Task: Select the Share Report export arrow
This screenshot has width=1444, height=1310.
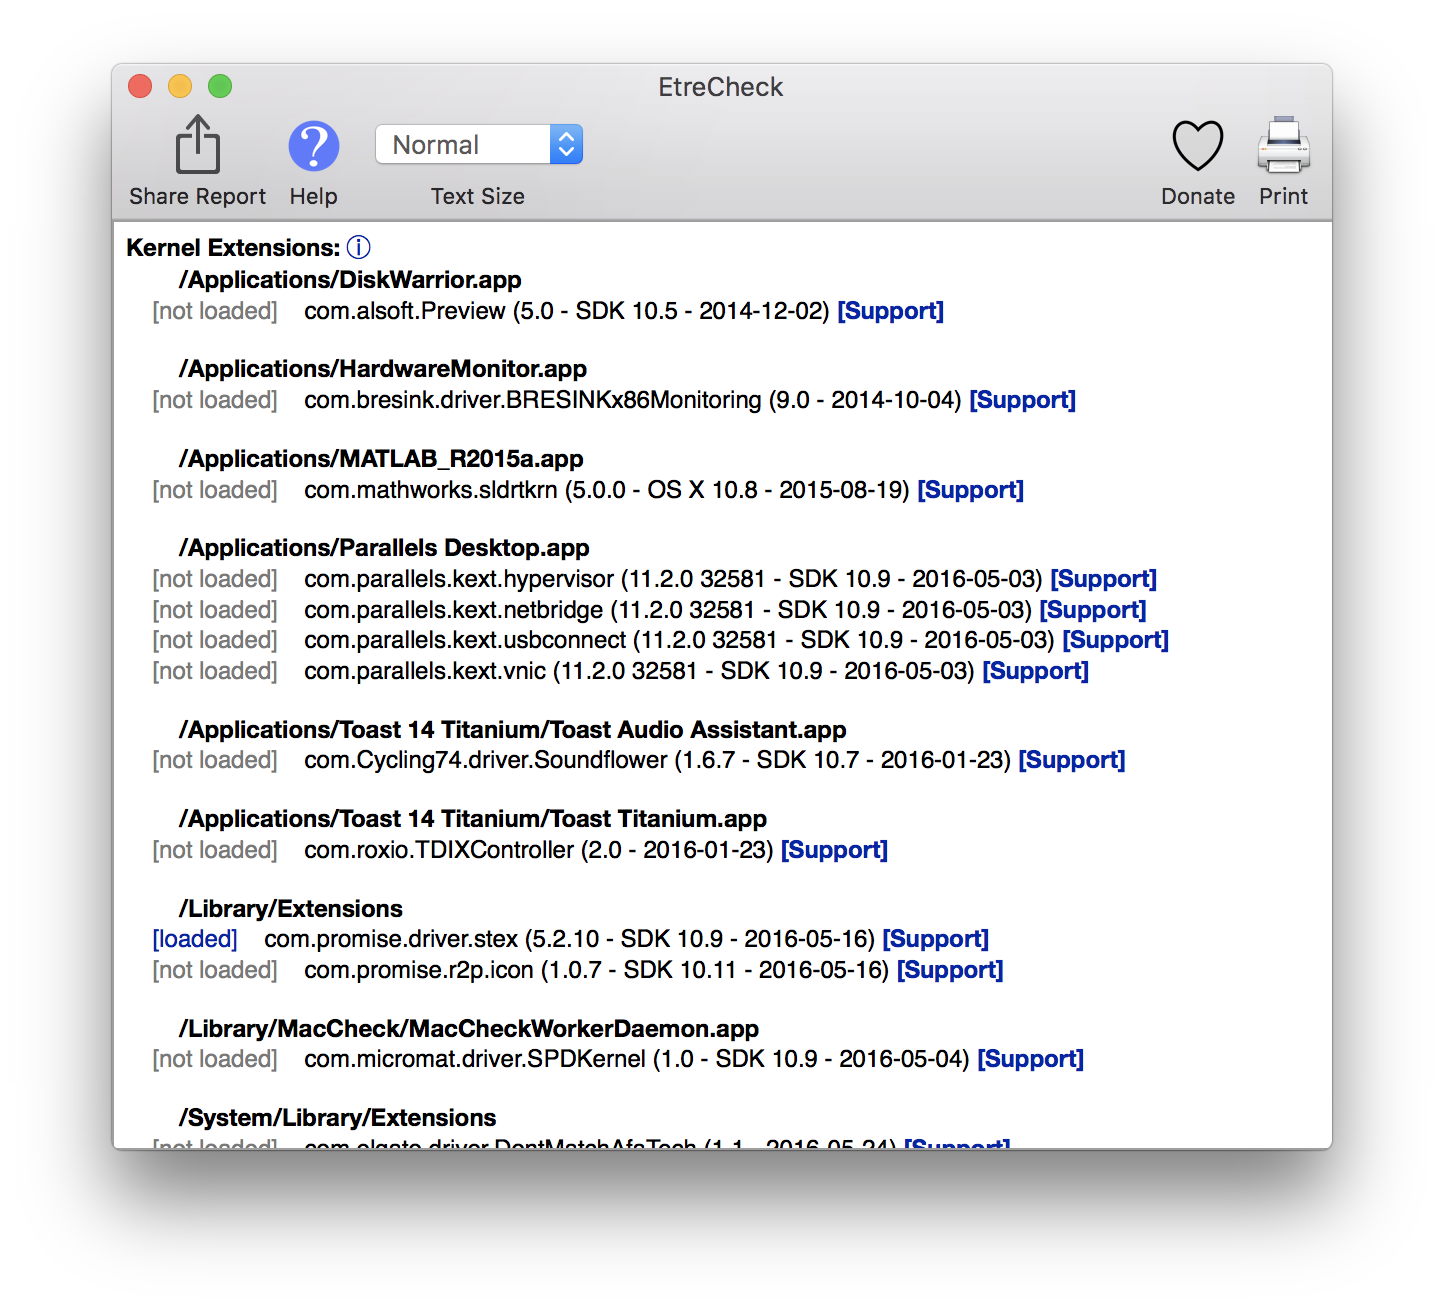Action: (196, 146)
